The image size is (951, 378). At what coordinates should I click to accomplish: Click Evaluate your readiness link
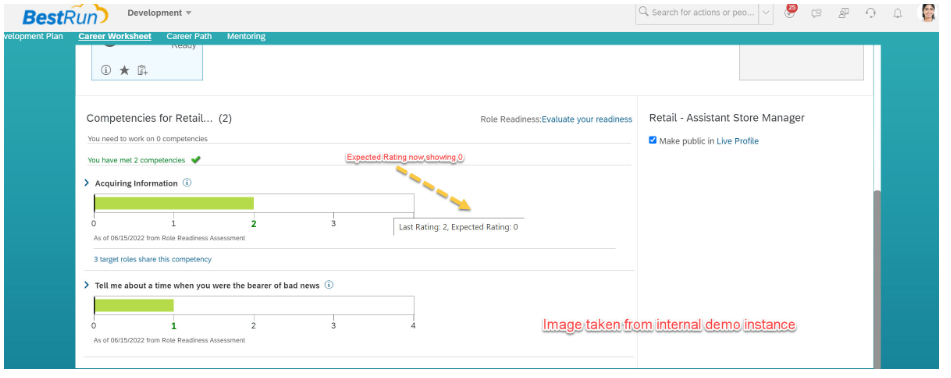pos(586,119)
